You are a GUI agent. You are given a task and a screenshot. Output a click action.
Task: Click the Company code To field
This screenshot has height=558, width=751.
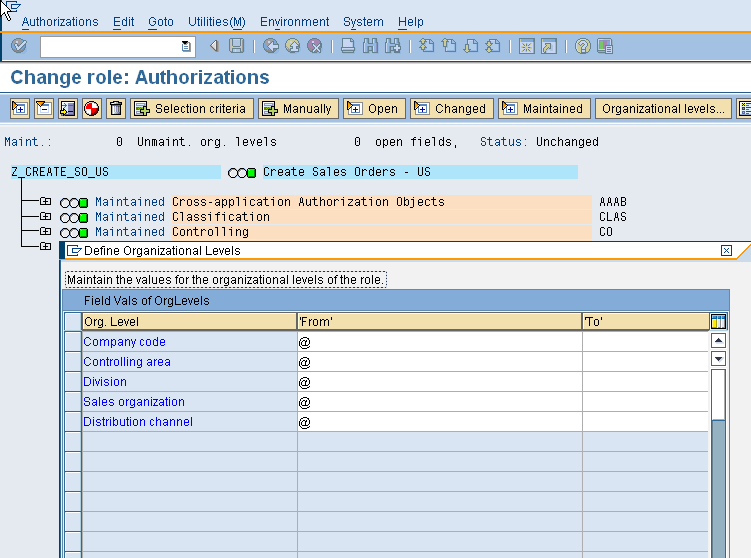coord(646,342)
